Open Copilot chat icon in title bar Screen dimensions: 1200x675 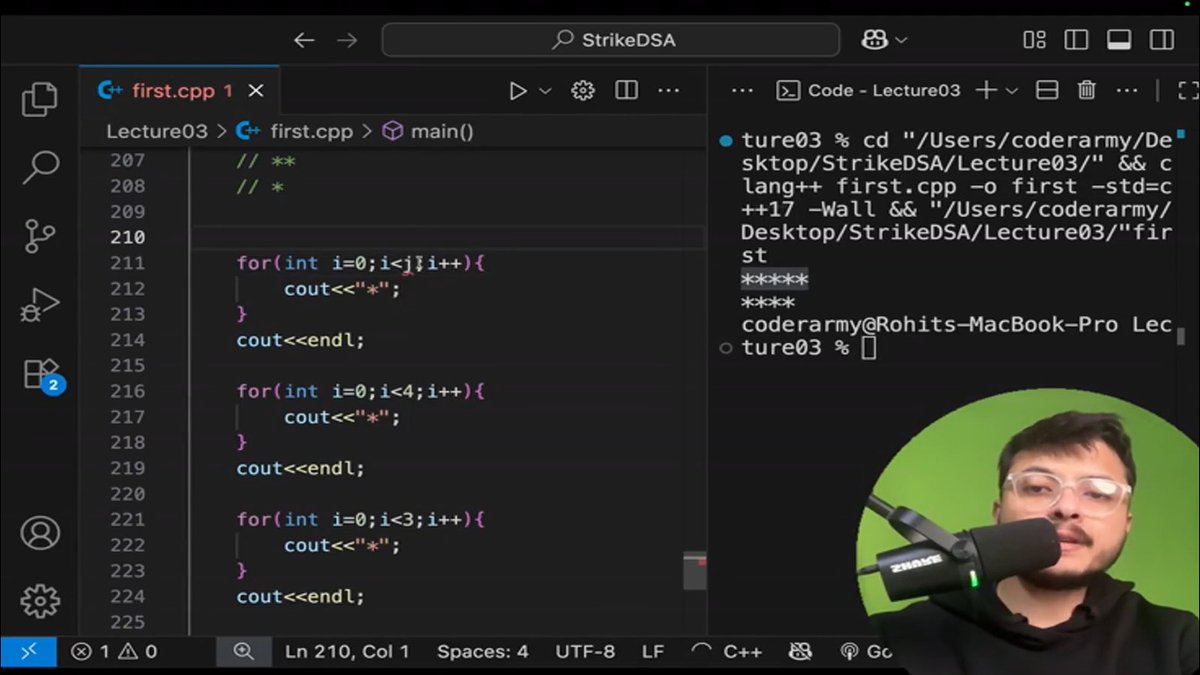(874, 40)
